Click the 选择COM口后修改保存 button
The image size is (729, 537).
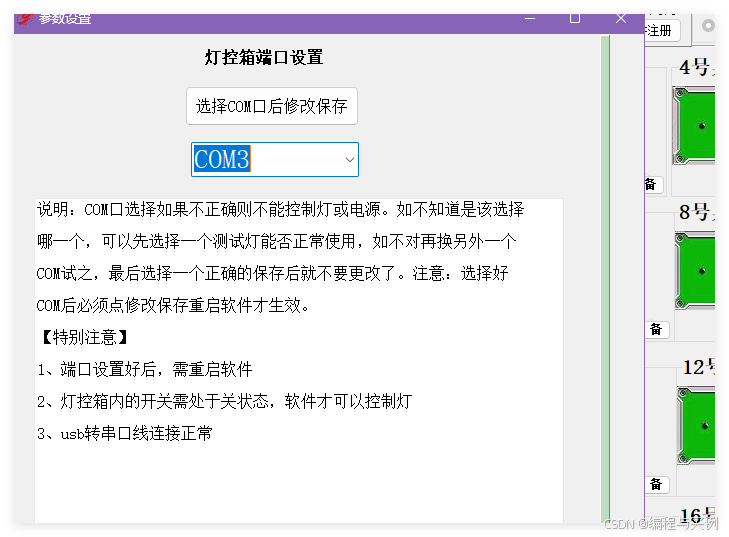272,106
